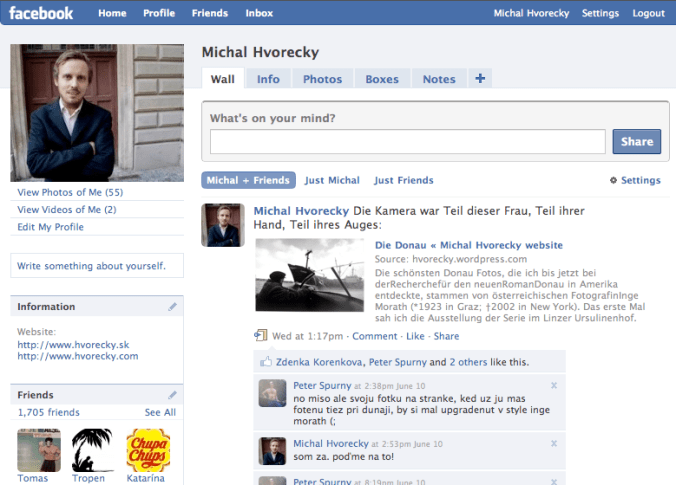Image resolution: width=676 pixels, height=485 pixels.
Task: Click the pencil icon in Friends box
Action: pos(172,395)
